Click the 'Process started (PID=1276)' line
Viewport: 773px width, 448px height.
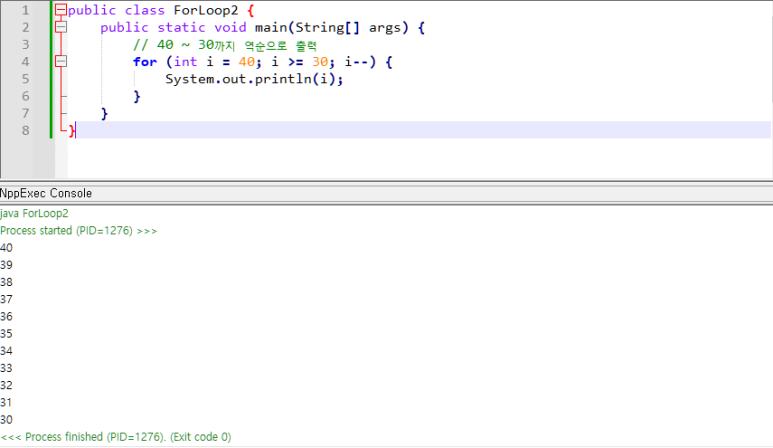79,231
